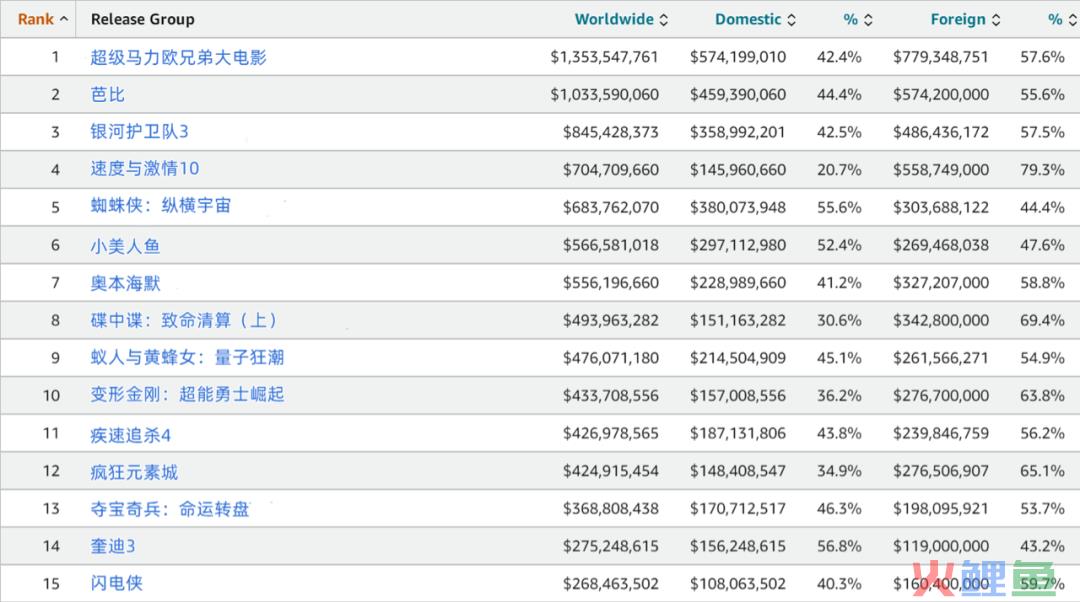1080x602 pixels.
Task: Click the Rank ascending arrow icon
Action: [x=64, y=19]
